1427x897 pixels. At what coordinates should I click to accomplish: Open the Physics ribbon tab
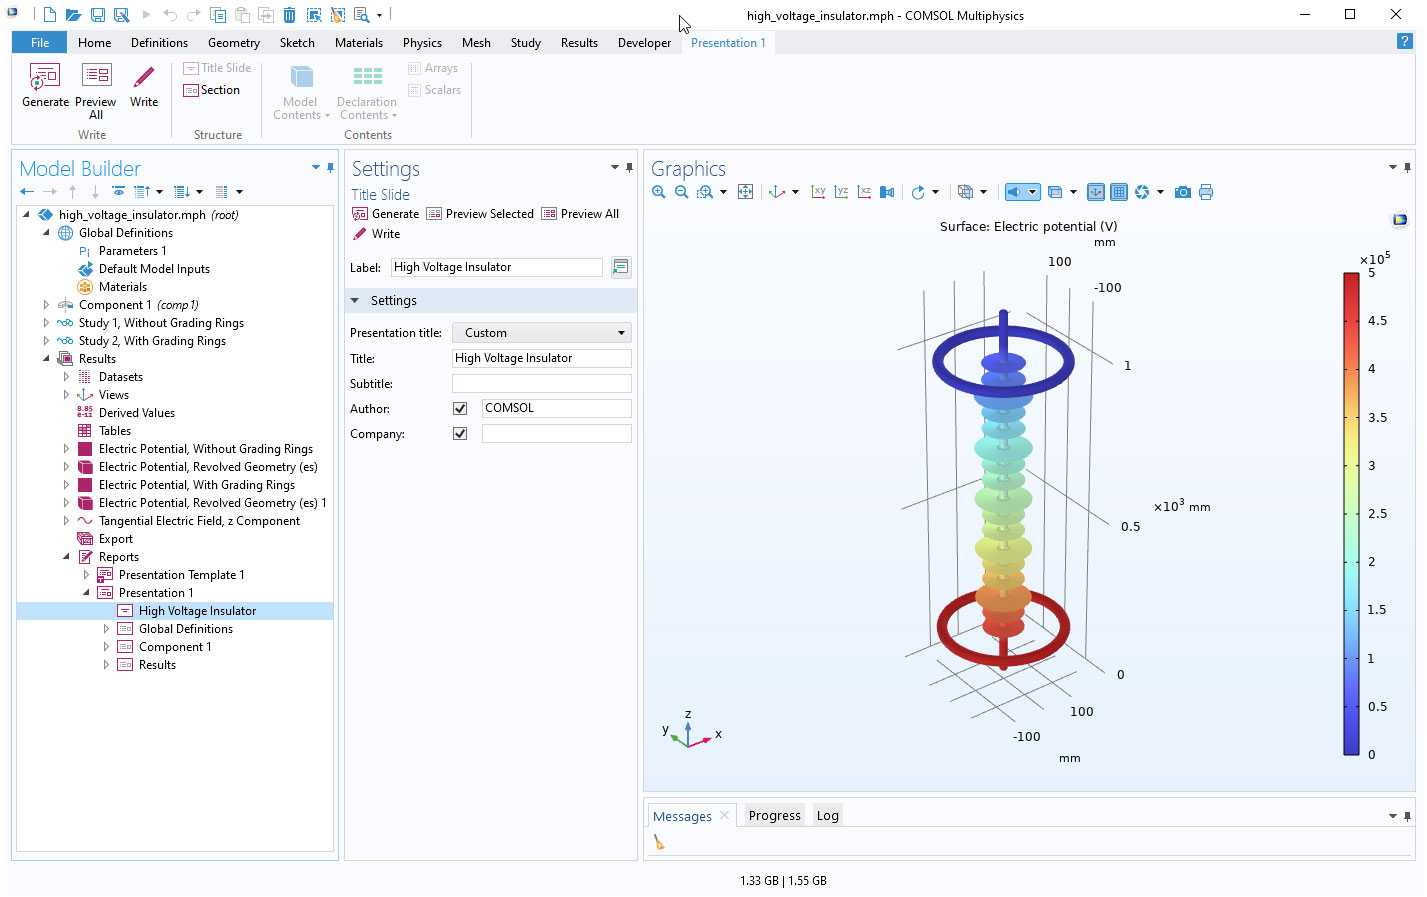pyautogui.click(x=422, y=43)
